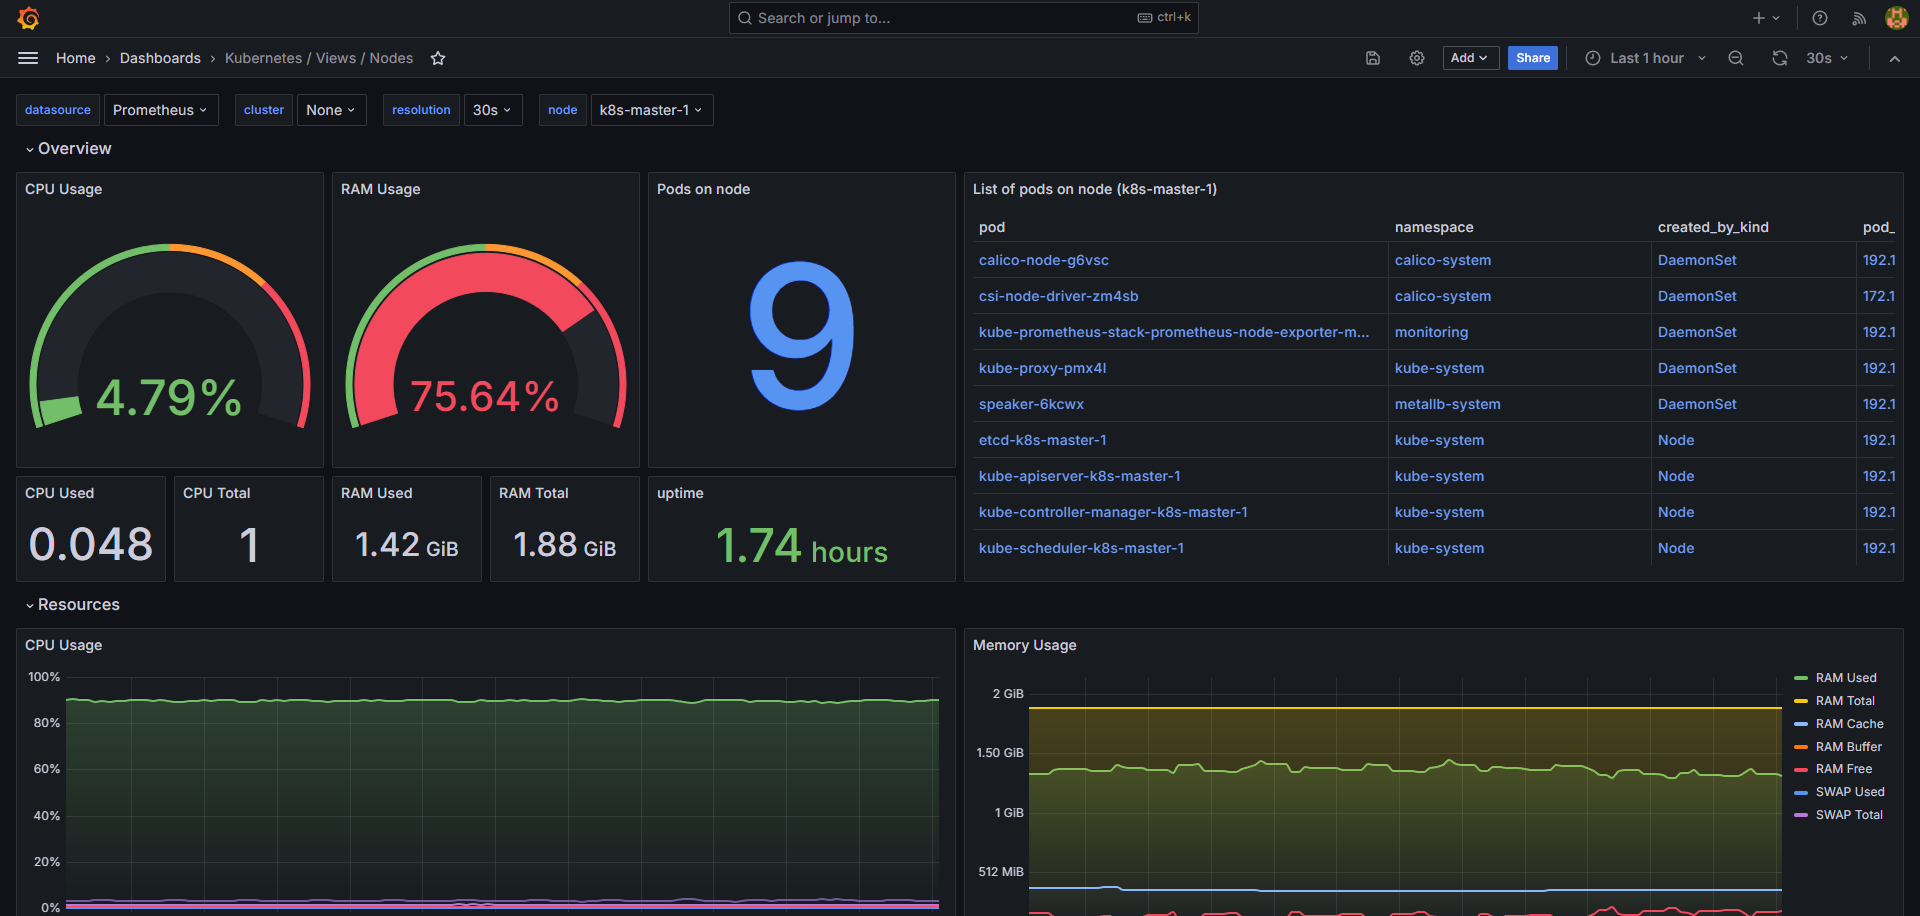Click the RAM Total yellow color swatch
The height and width of the screenshot is (916, 1920).
coord(1801,701)
